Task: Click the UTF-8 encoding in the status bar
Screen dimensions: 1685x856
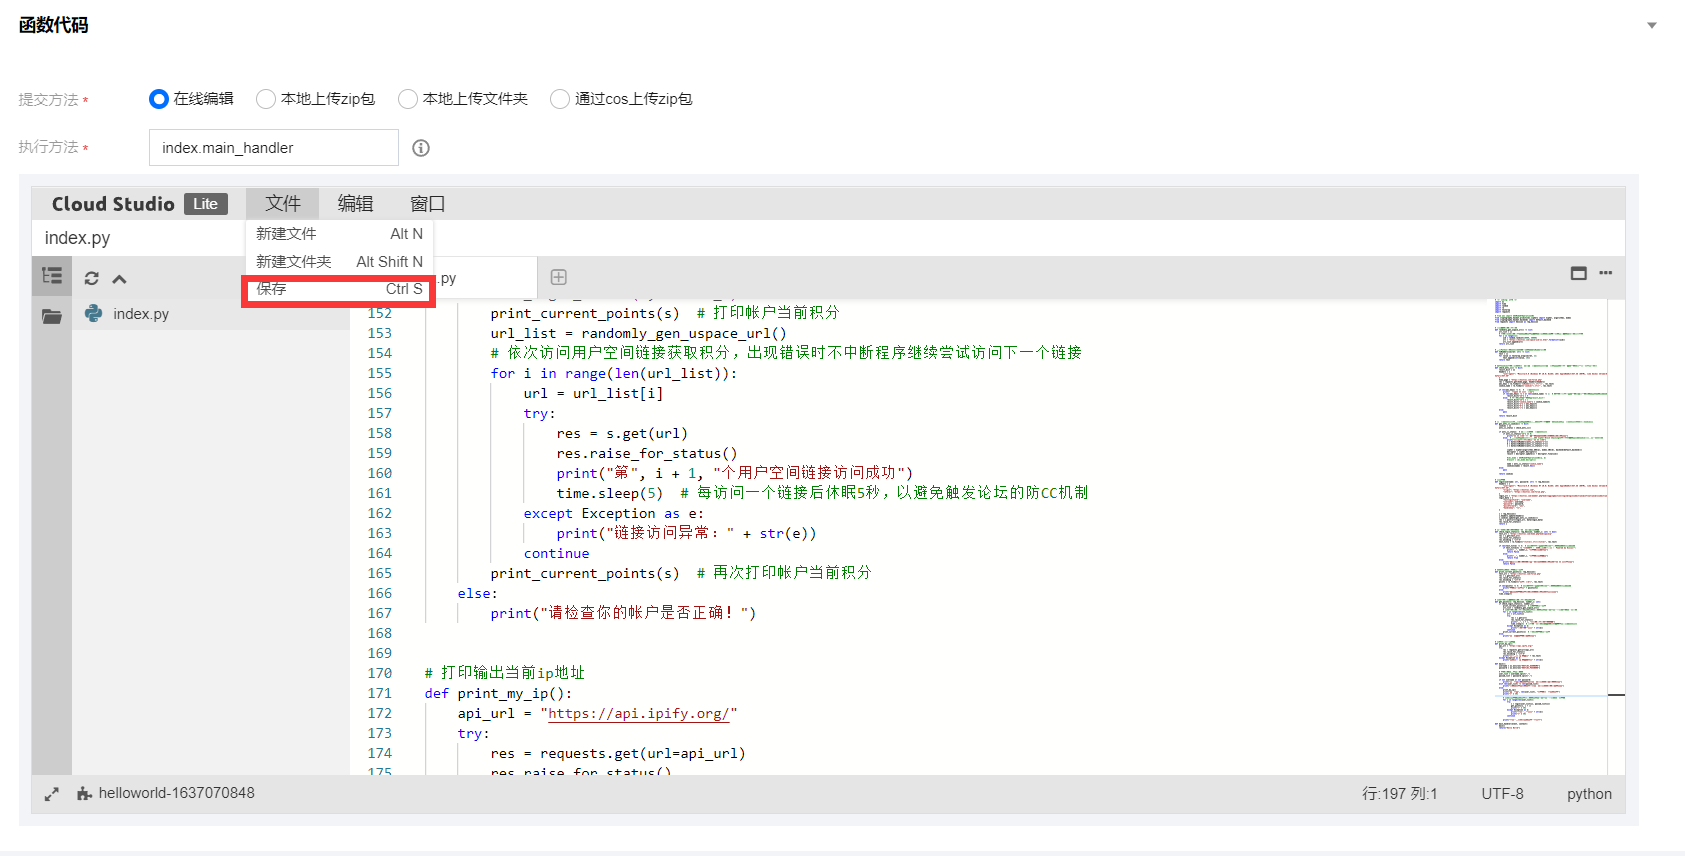Action: pos(1502,794)
